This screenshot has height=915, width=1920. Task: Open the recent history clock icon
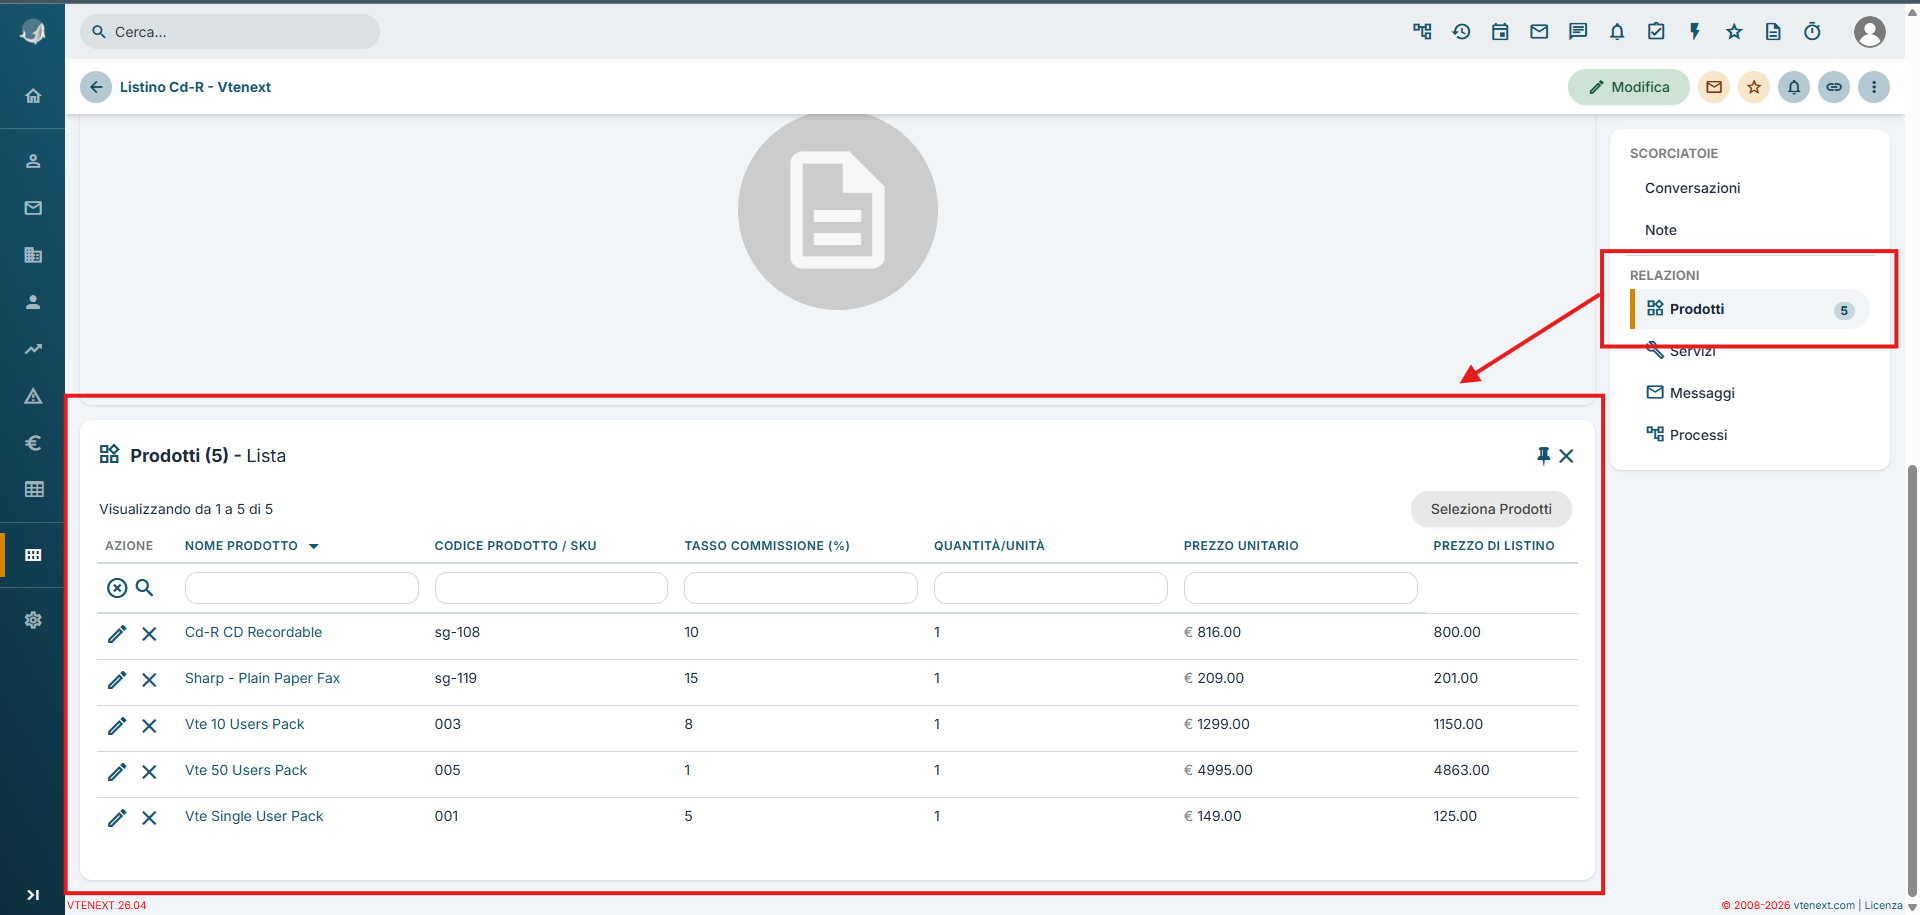tap(1461, 32)
